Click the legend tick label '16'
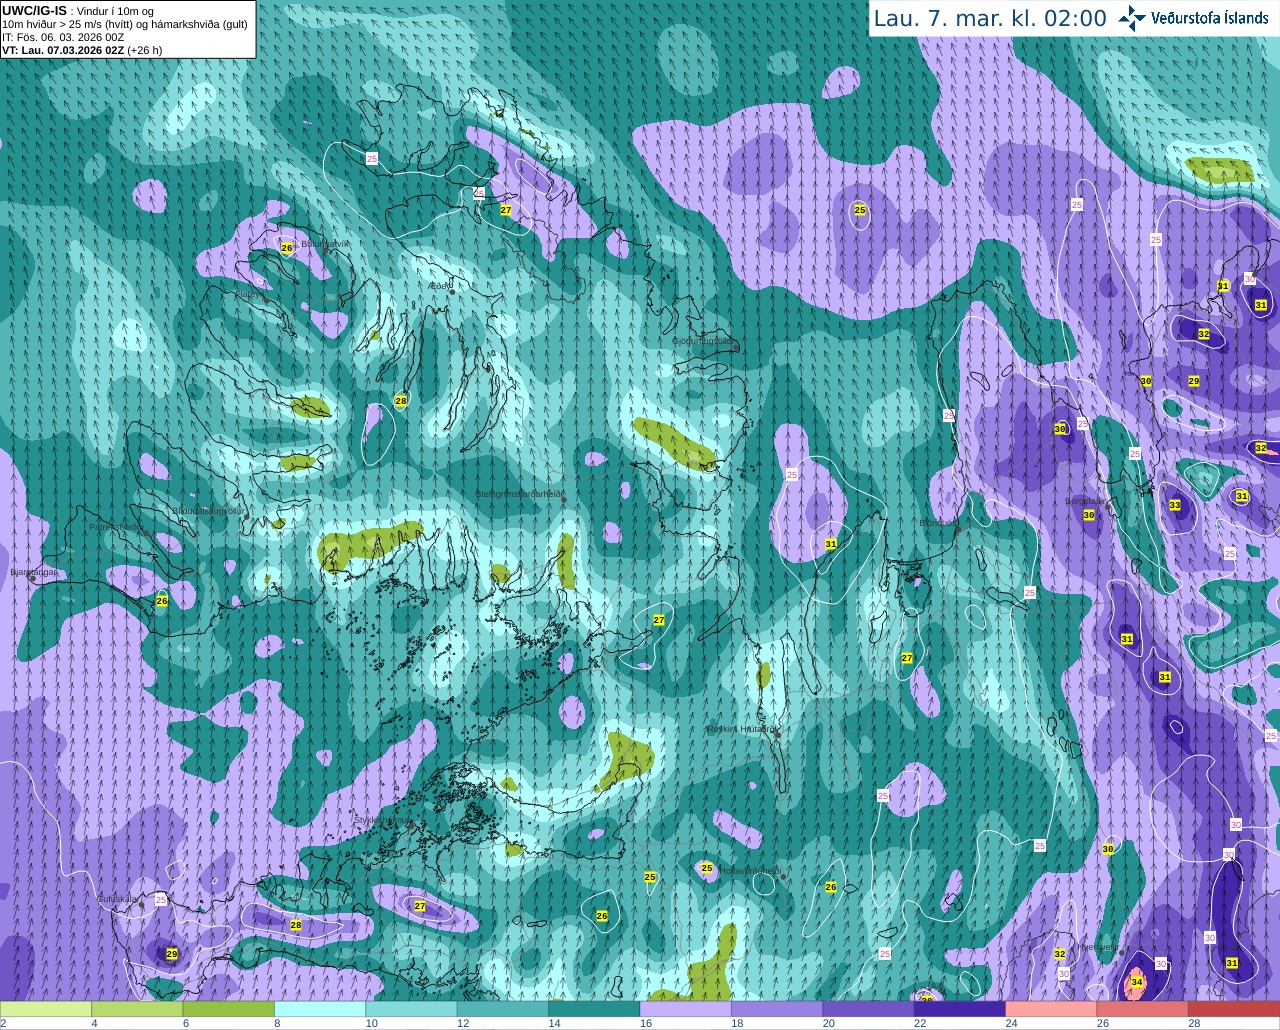 (646, 1023)
